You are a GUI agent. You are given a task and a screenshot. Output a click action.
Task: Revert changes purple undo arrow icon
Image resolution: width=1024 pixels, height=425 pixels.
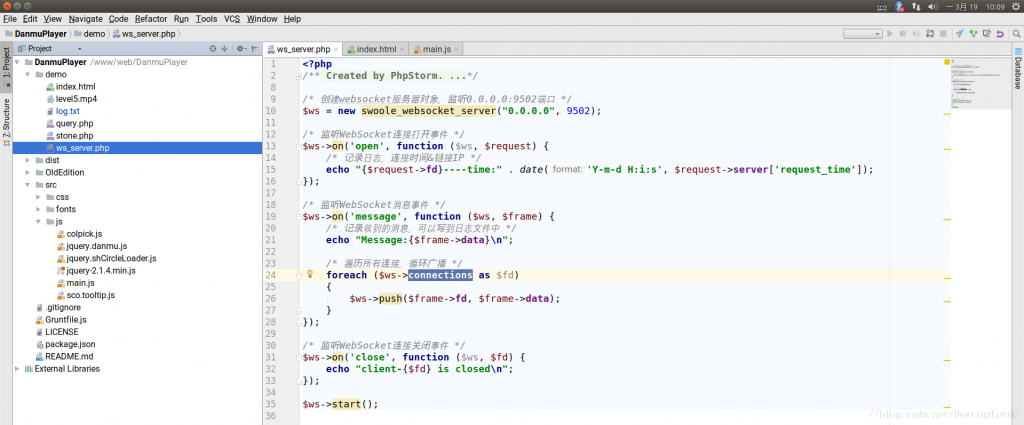click(x=1000, y=33)
